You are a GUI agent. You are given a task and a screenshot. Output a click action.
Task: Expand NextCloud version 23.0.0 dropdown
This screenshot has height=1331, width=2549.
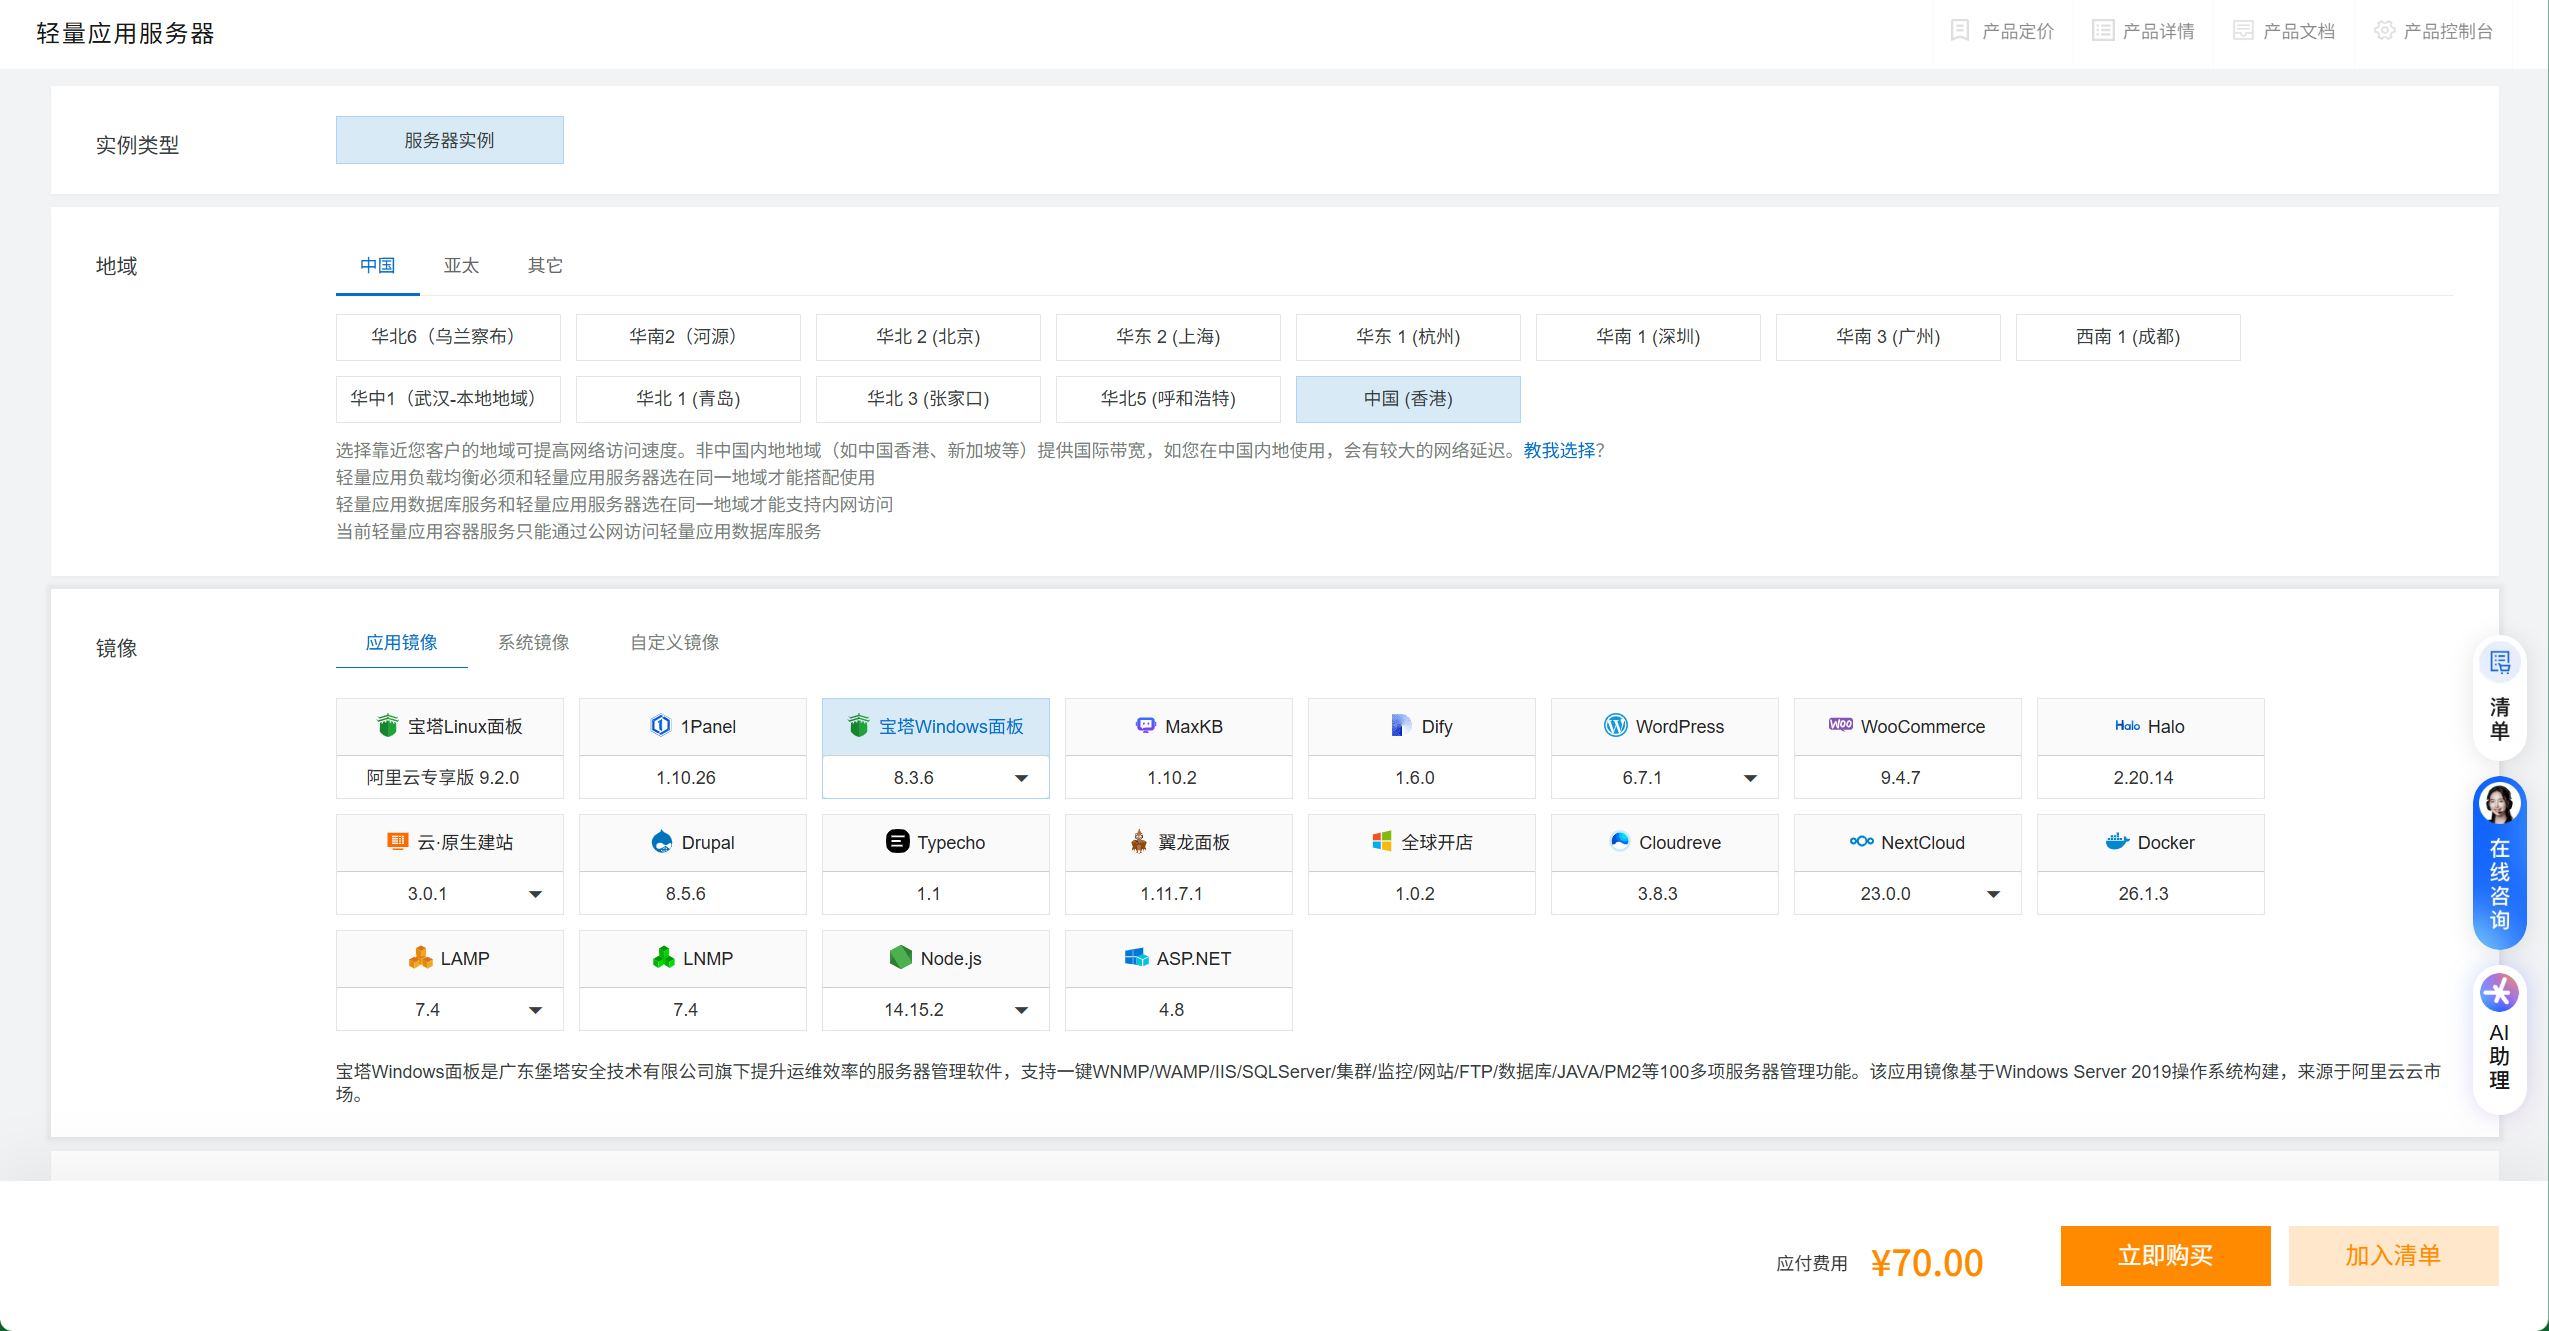1993,894
